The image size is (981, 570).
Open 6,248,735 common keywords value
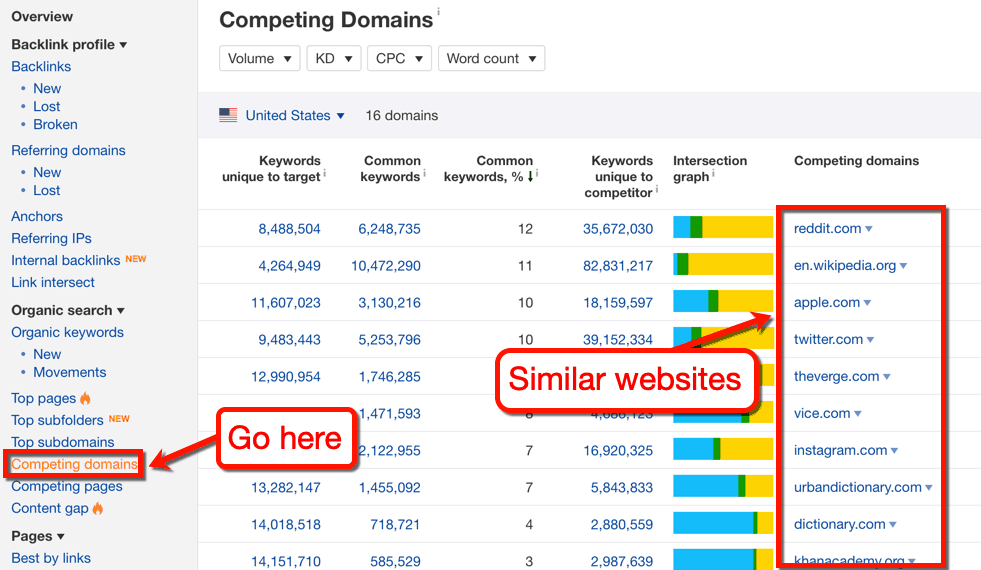pyautogui.click(x=389, y=229)
